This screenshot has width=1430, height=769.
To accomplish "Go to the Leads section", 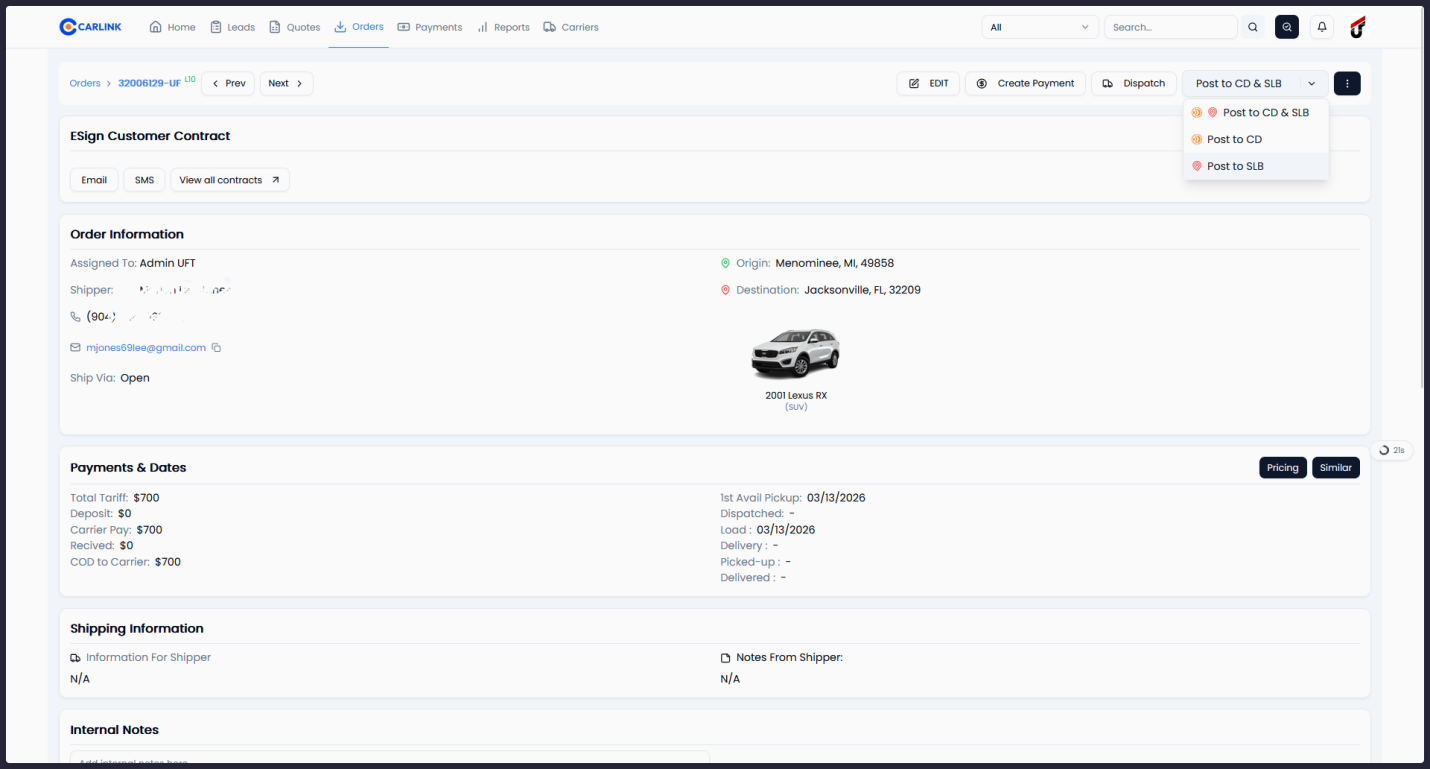I will pos(232,27).
